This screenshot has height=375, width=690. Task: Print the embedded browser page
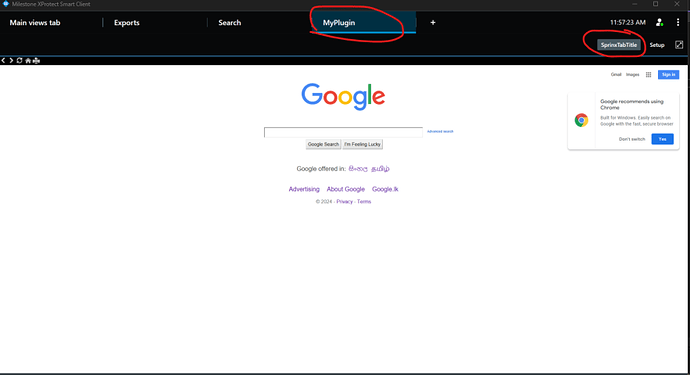coord(37,60)
